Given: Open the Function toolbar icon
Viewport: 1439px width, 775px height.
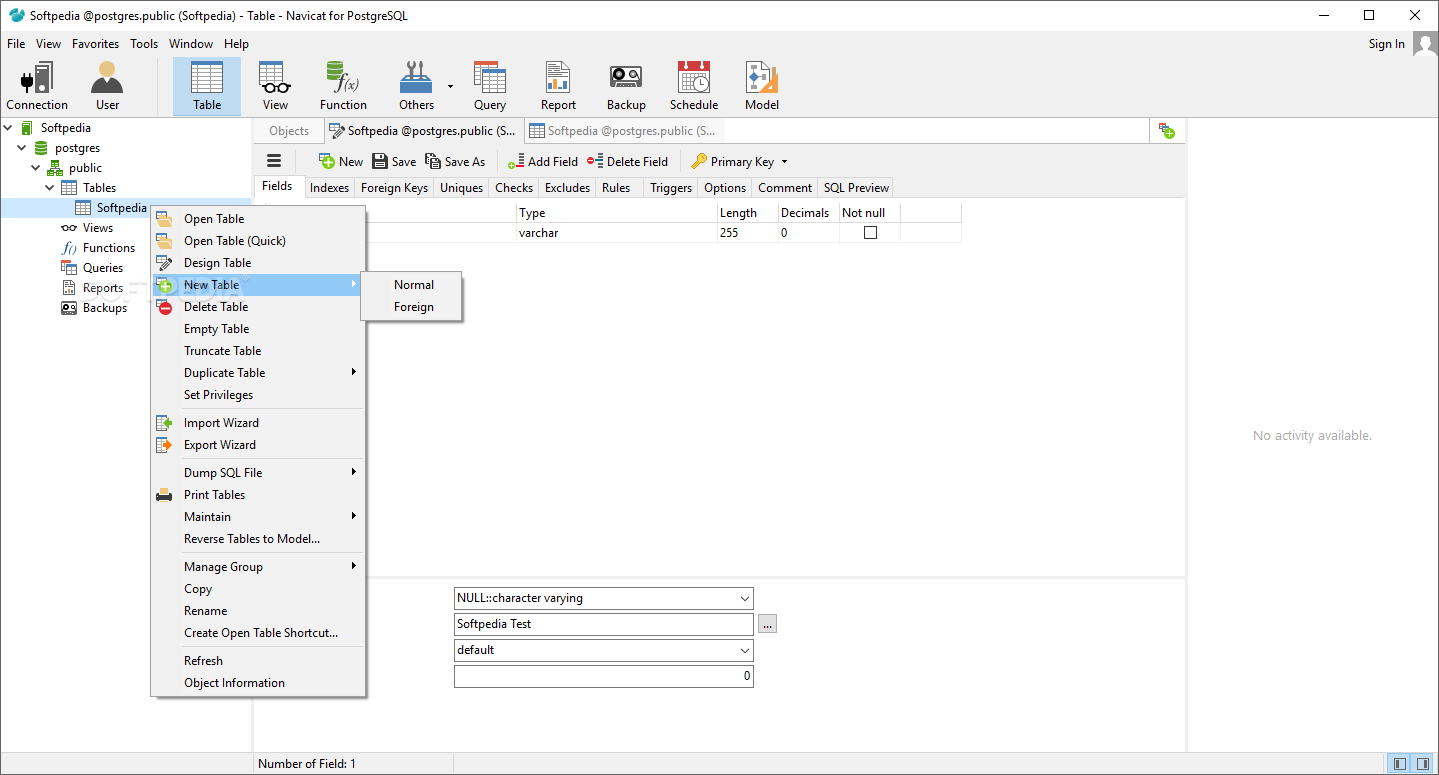Looking at the screenshot, I should point(343,86).
